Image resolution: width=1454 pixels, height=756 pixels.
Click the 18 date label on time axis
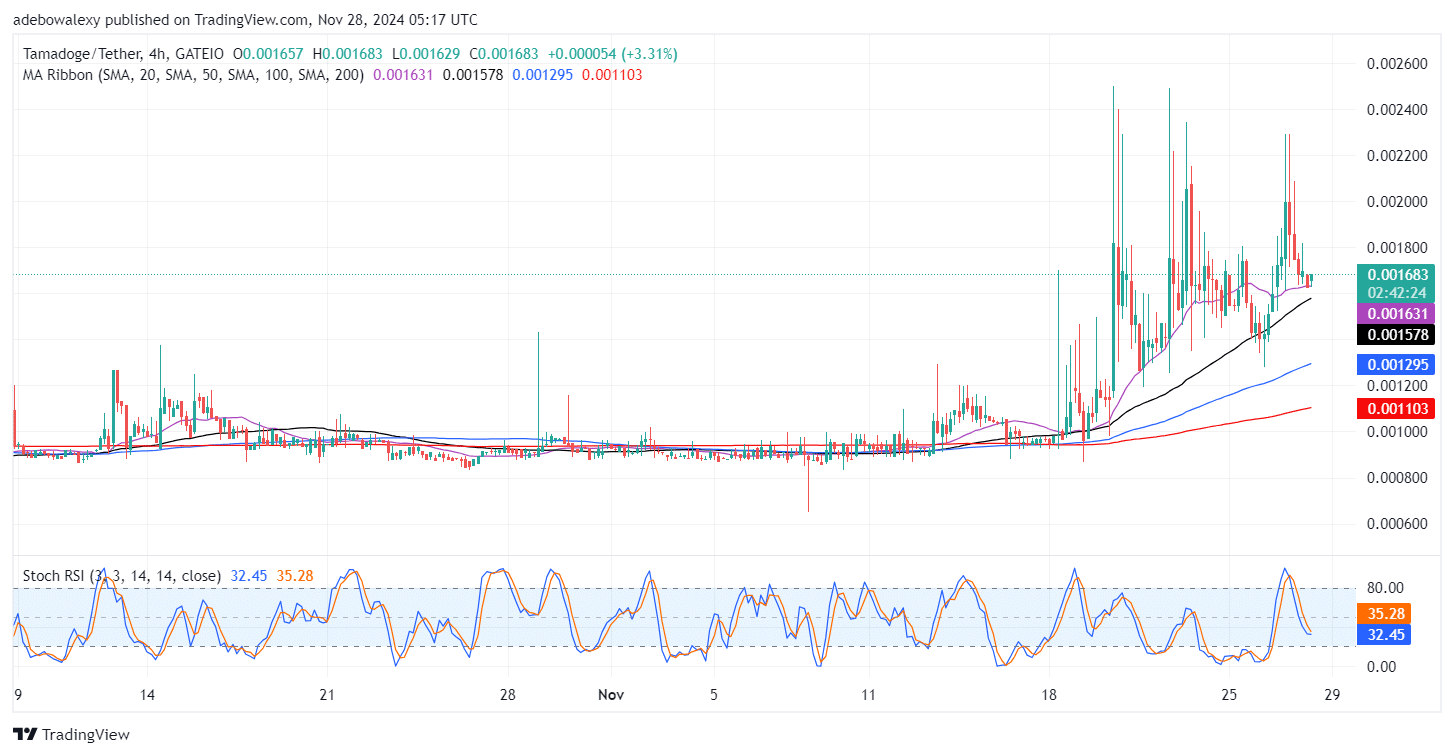[1049, 694]
